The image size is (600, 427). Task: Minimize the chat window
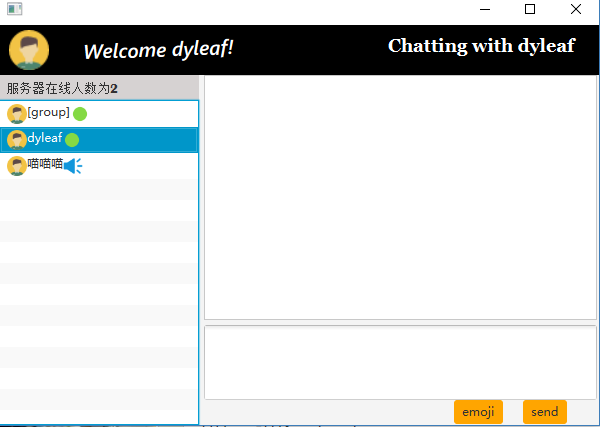[x=485, y=9]
